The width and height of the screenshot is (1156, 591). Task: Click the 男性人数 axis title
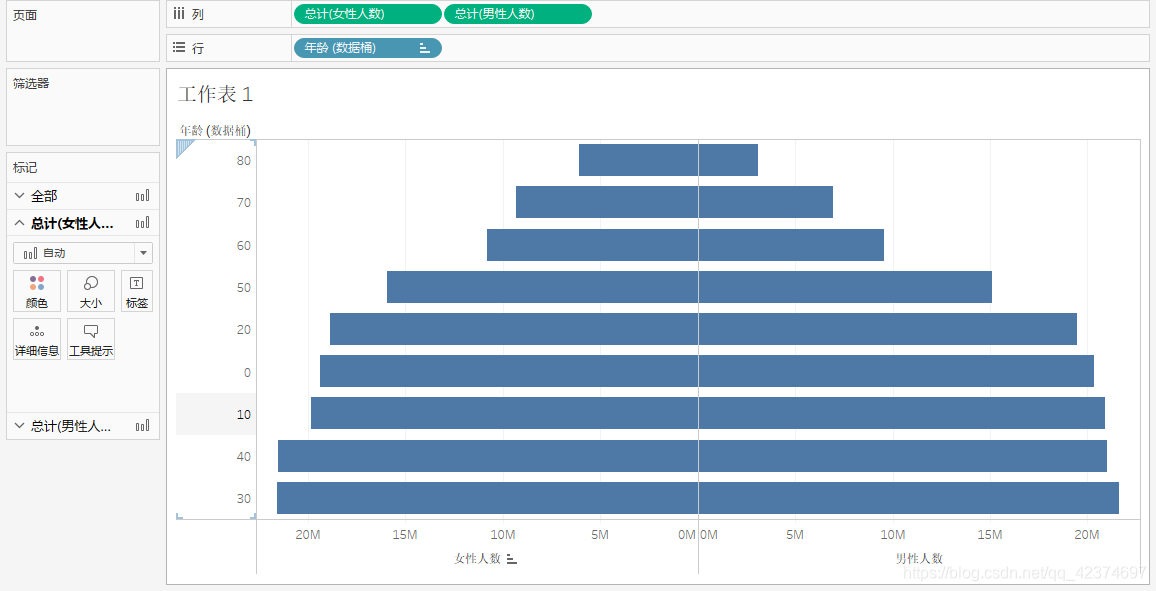[x=919, y=559]
